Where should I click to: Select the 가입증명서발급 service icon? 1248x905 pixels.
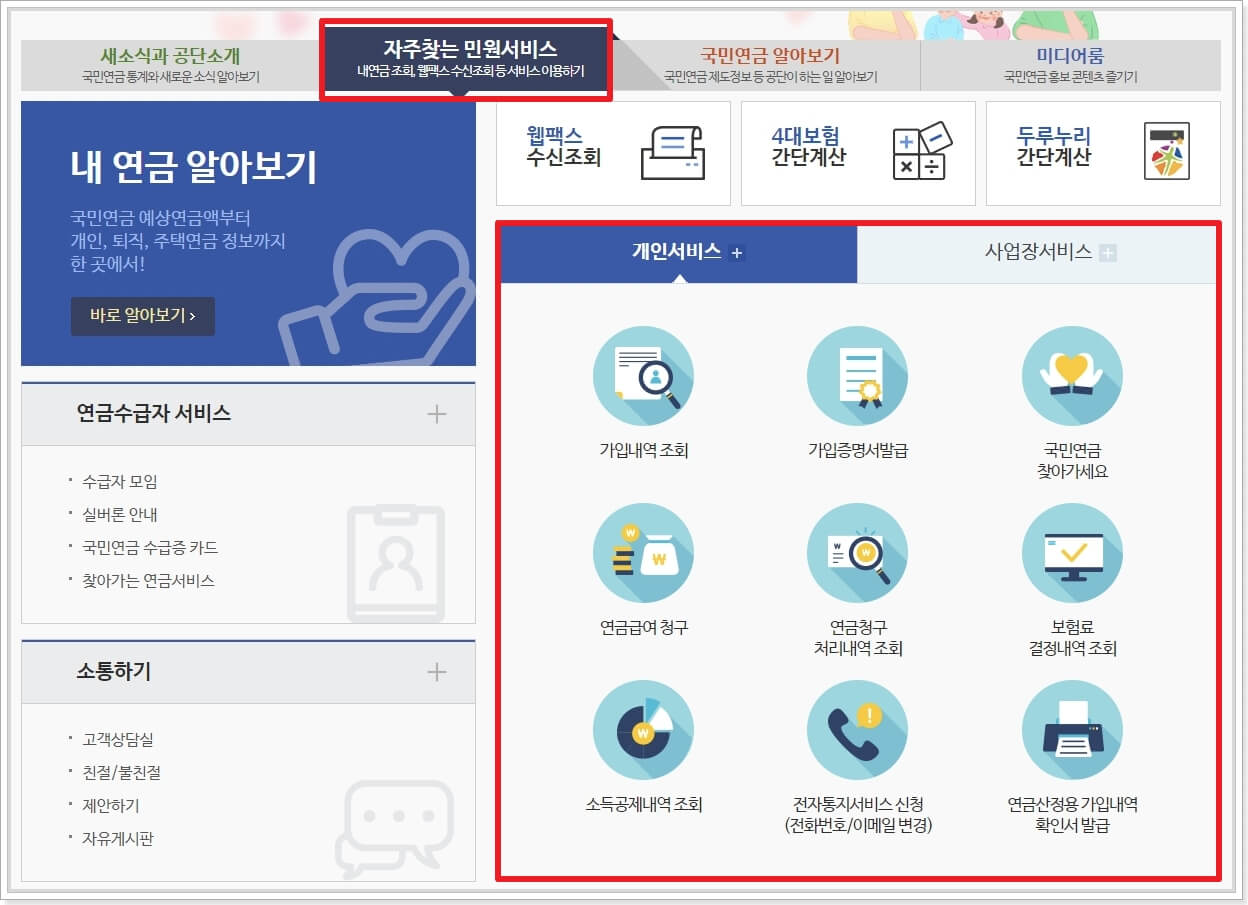coord(858,376)
